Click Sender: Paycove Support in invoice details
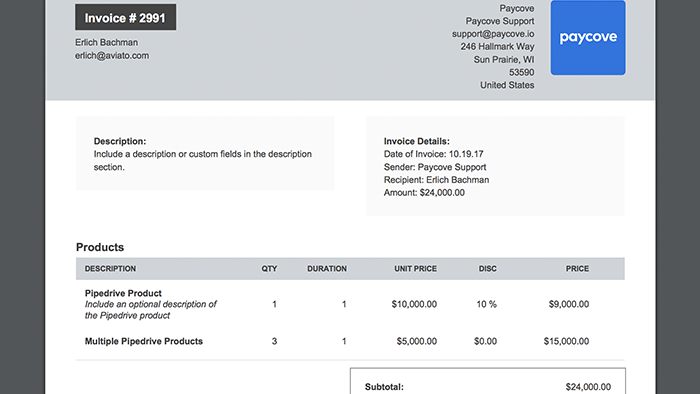The height and width of the screenshot is (394, 700). [435, 167]
